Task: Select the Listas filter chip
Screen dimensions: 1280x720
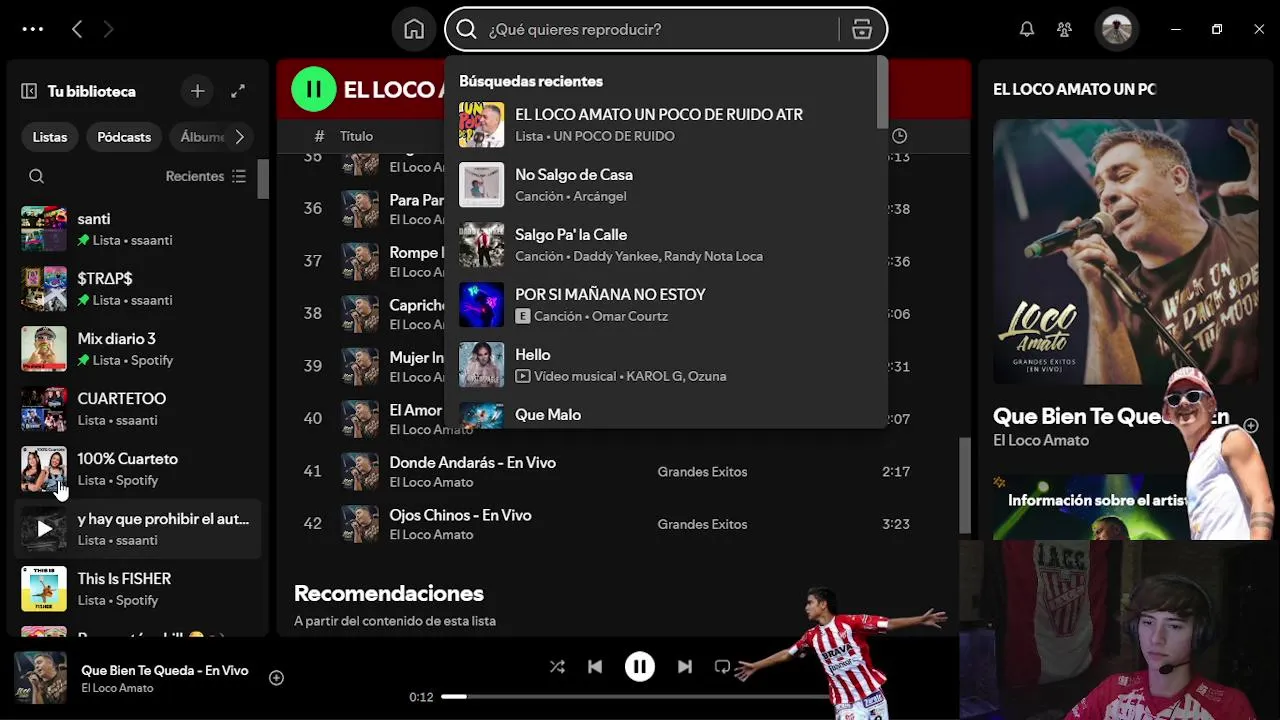Action: 50,137
